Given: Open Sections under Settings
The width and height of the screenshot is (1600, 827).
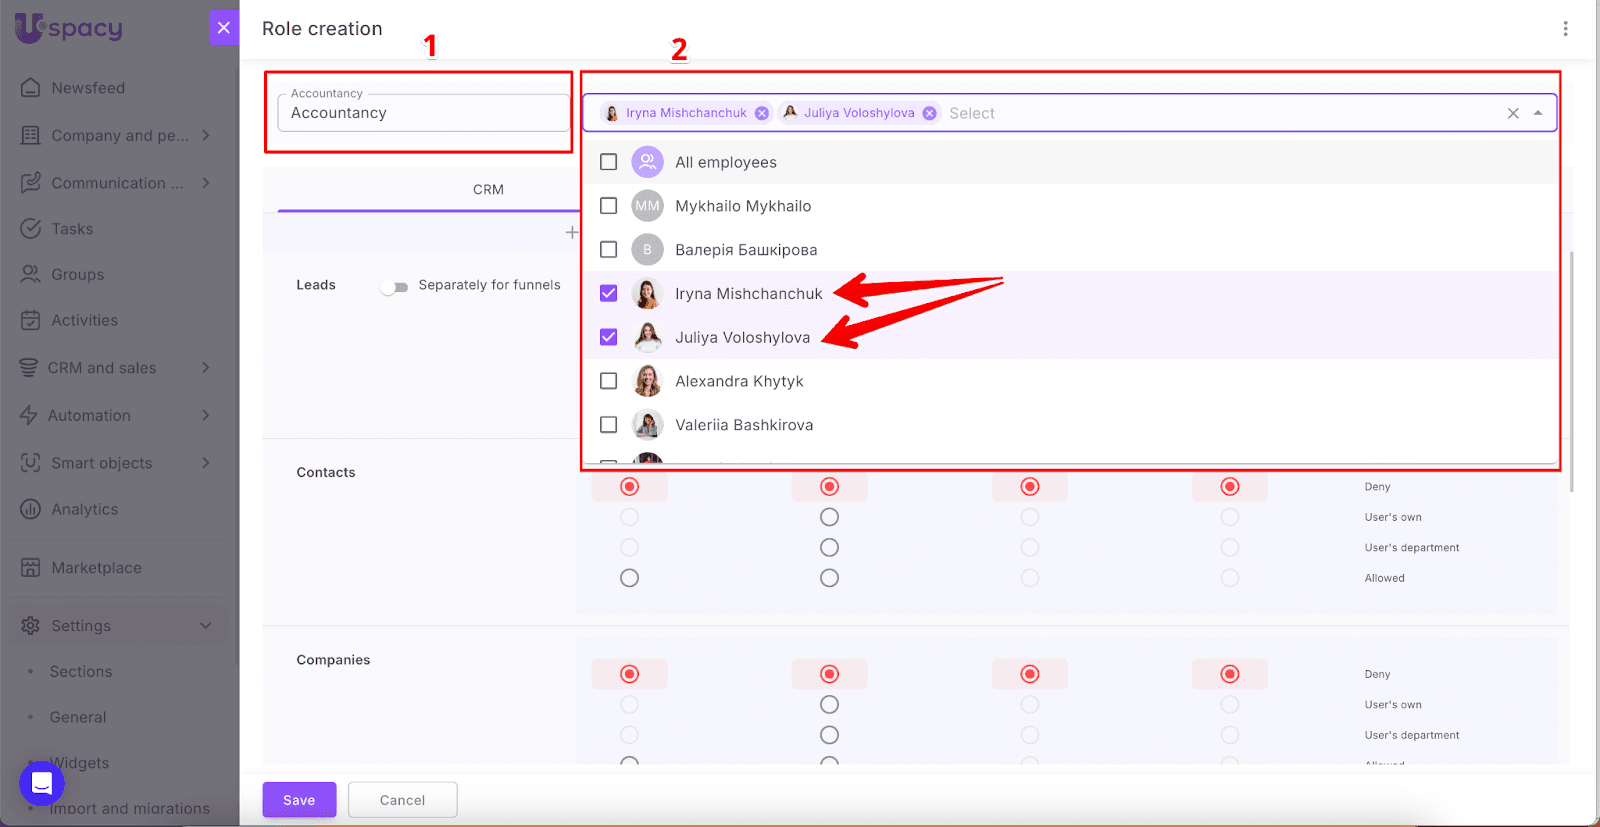Looking at the screenshot, I should (x=81, y=672).
